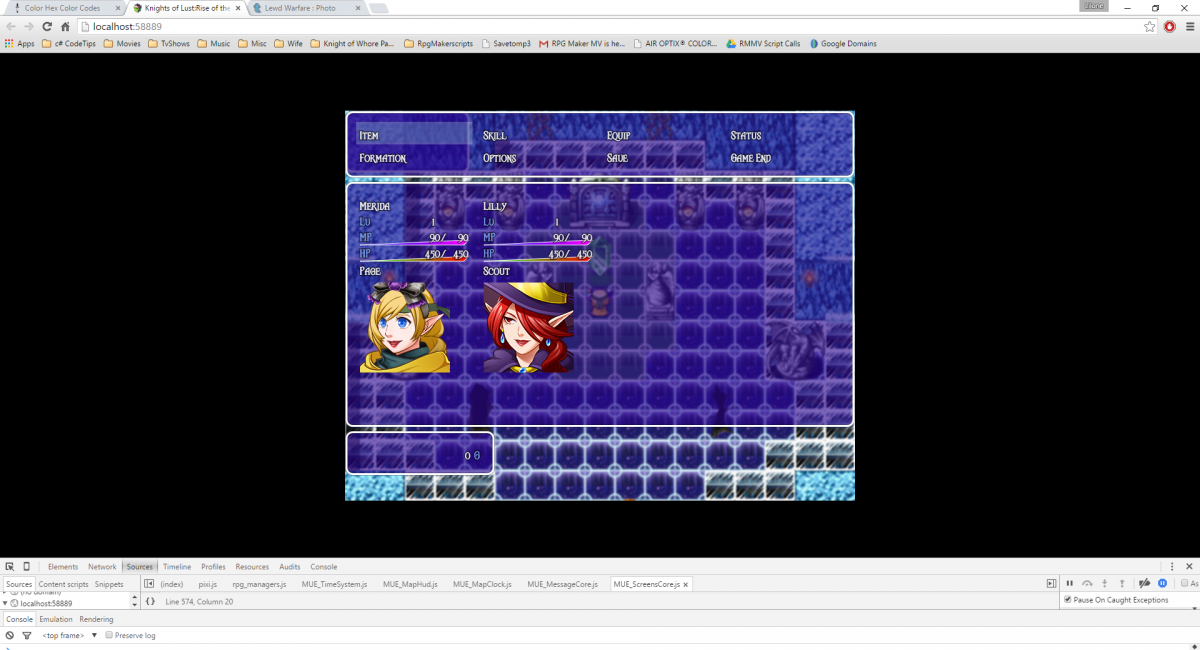Screen dimensions: 1200x650
Task: Open the MUE_MapHud.js file tab
Action: [410, 584]
